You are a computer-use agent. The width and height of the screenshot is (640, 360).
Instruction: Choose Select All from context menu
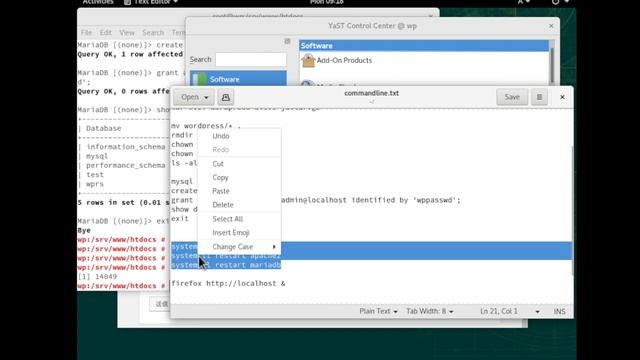(239, 219)
